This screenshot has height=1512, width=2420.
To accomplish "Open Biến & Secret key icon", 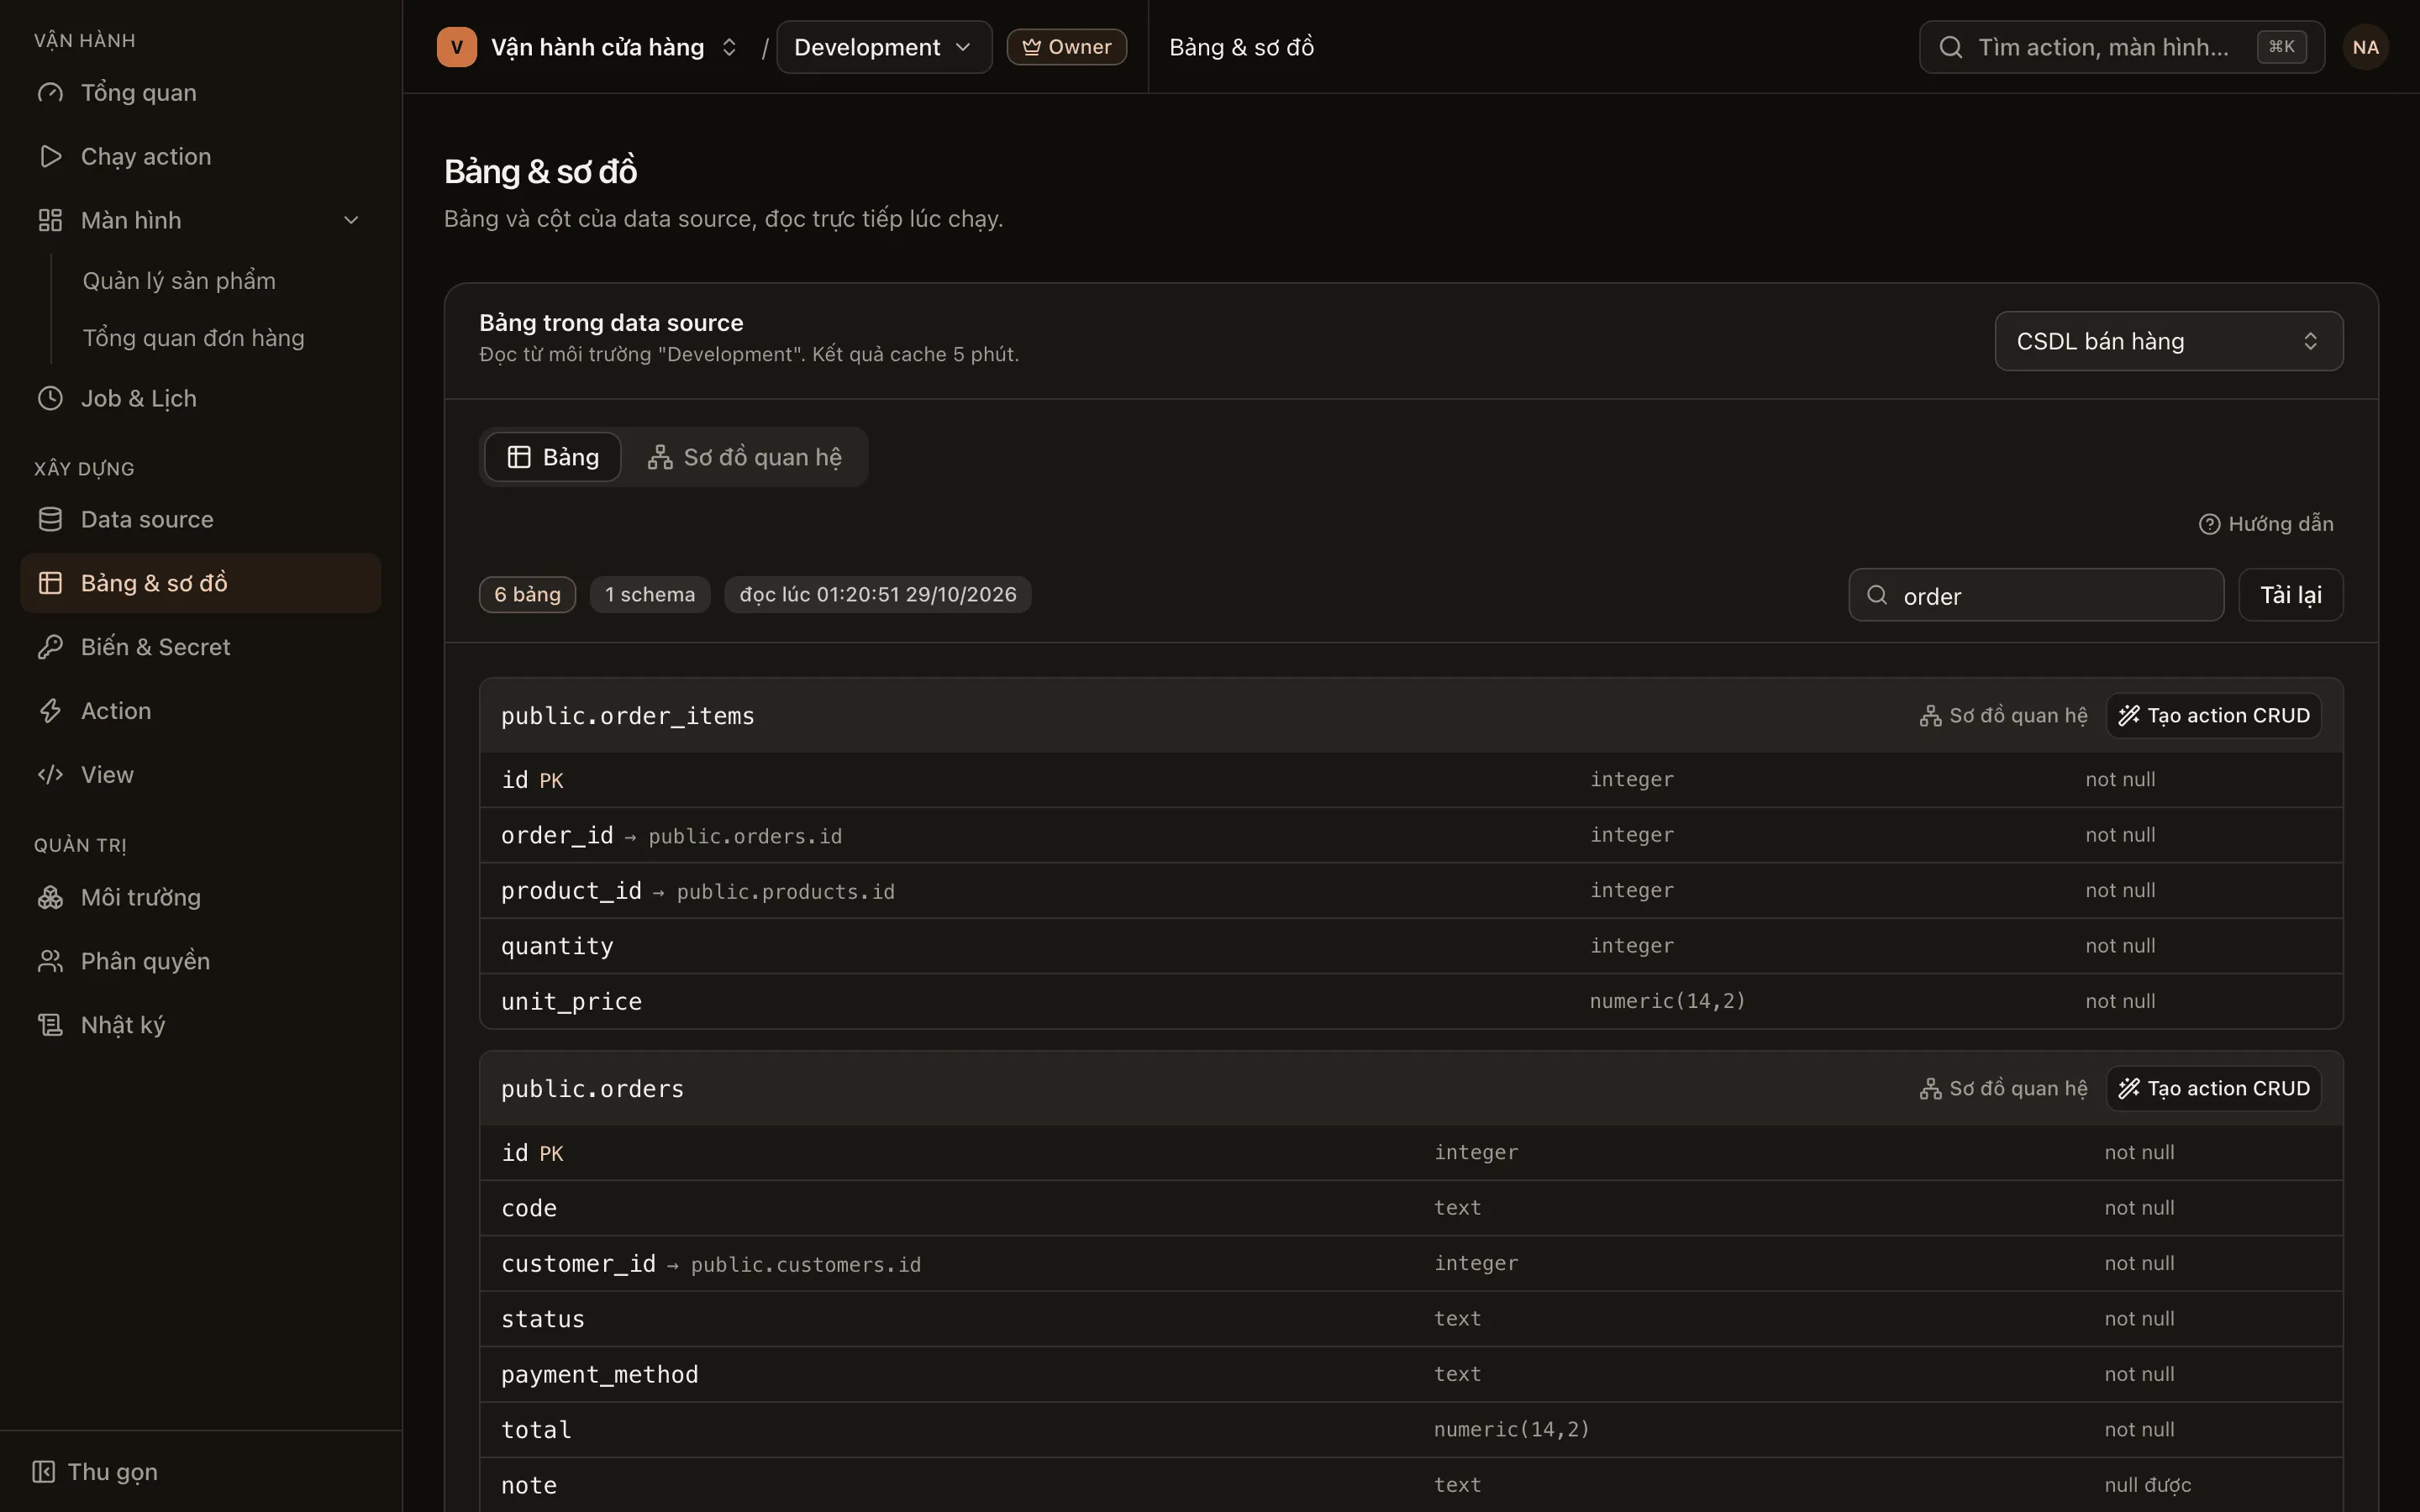I will (x=50, y=647).
